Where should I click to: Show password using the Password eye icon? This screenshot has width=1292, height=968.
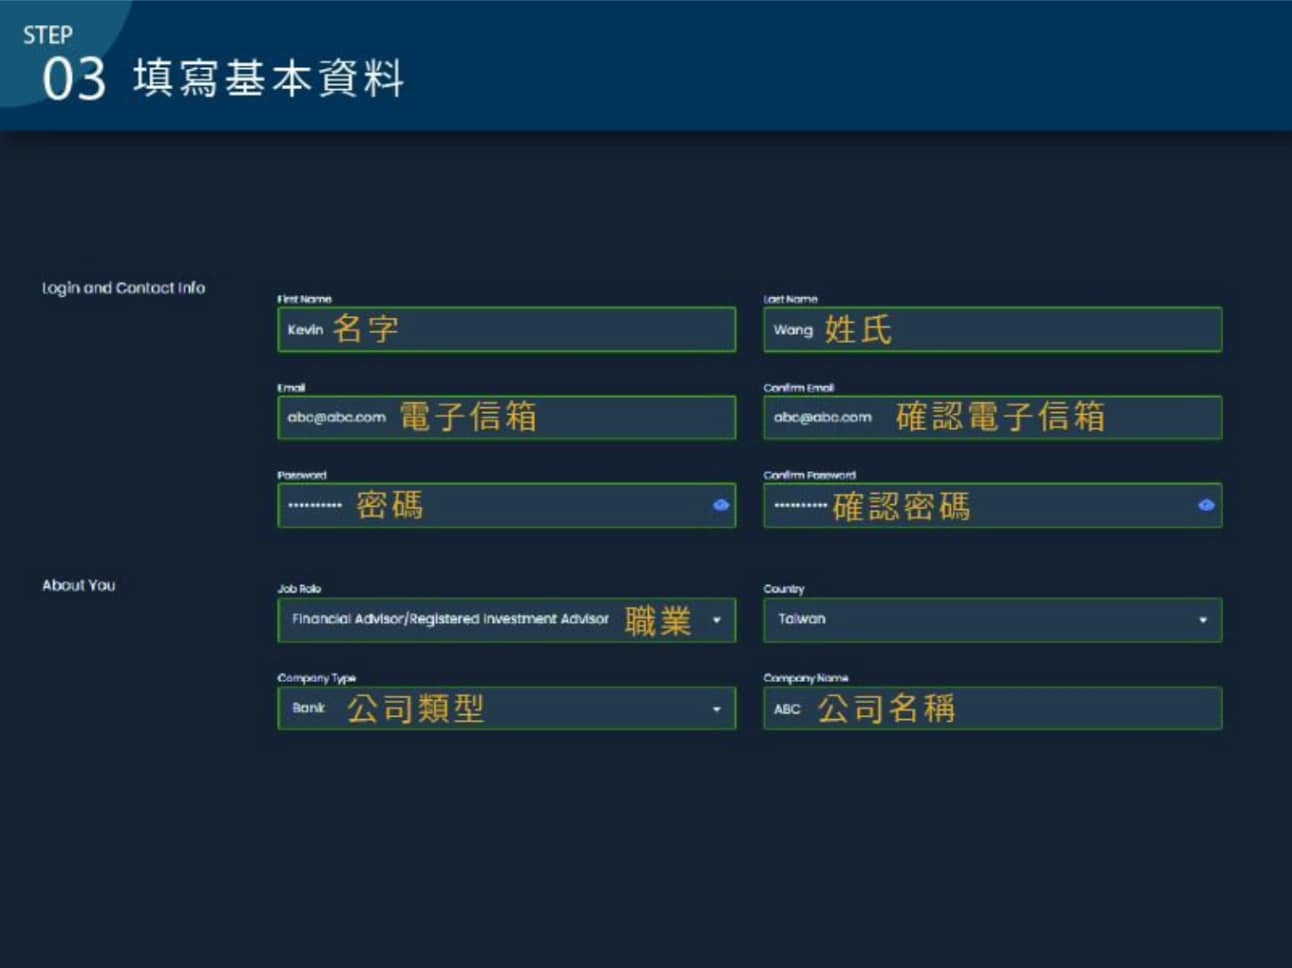tap(720, 505)
